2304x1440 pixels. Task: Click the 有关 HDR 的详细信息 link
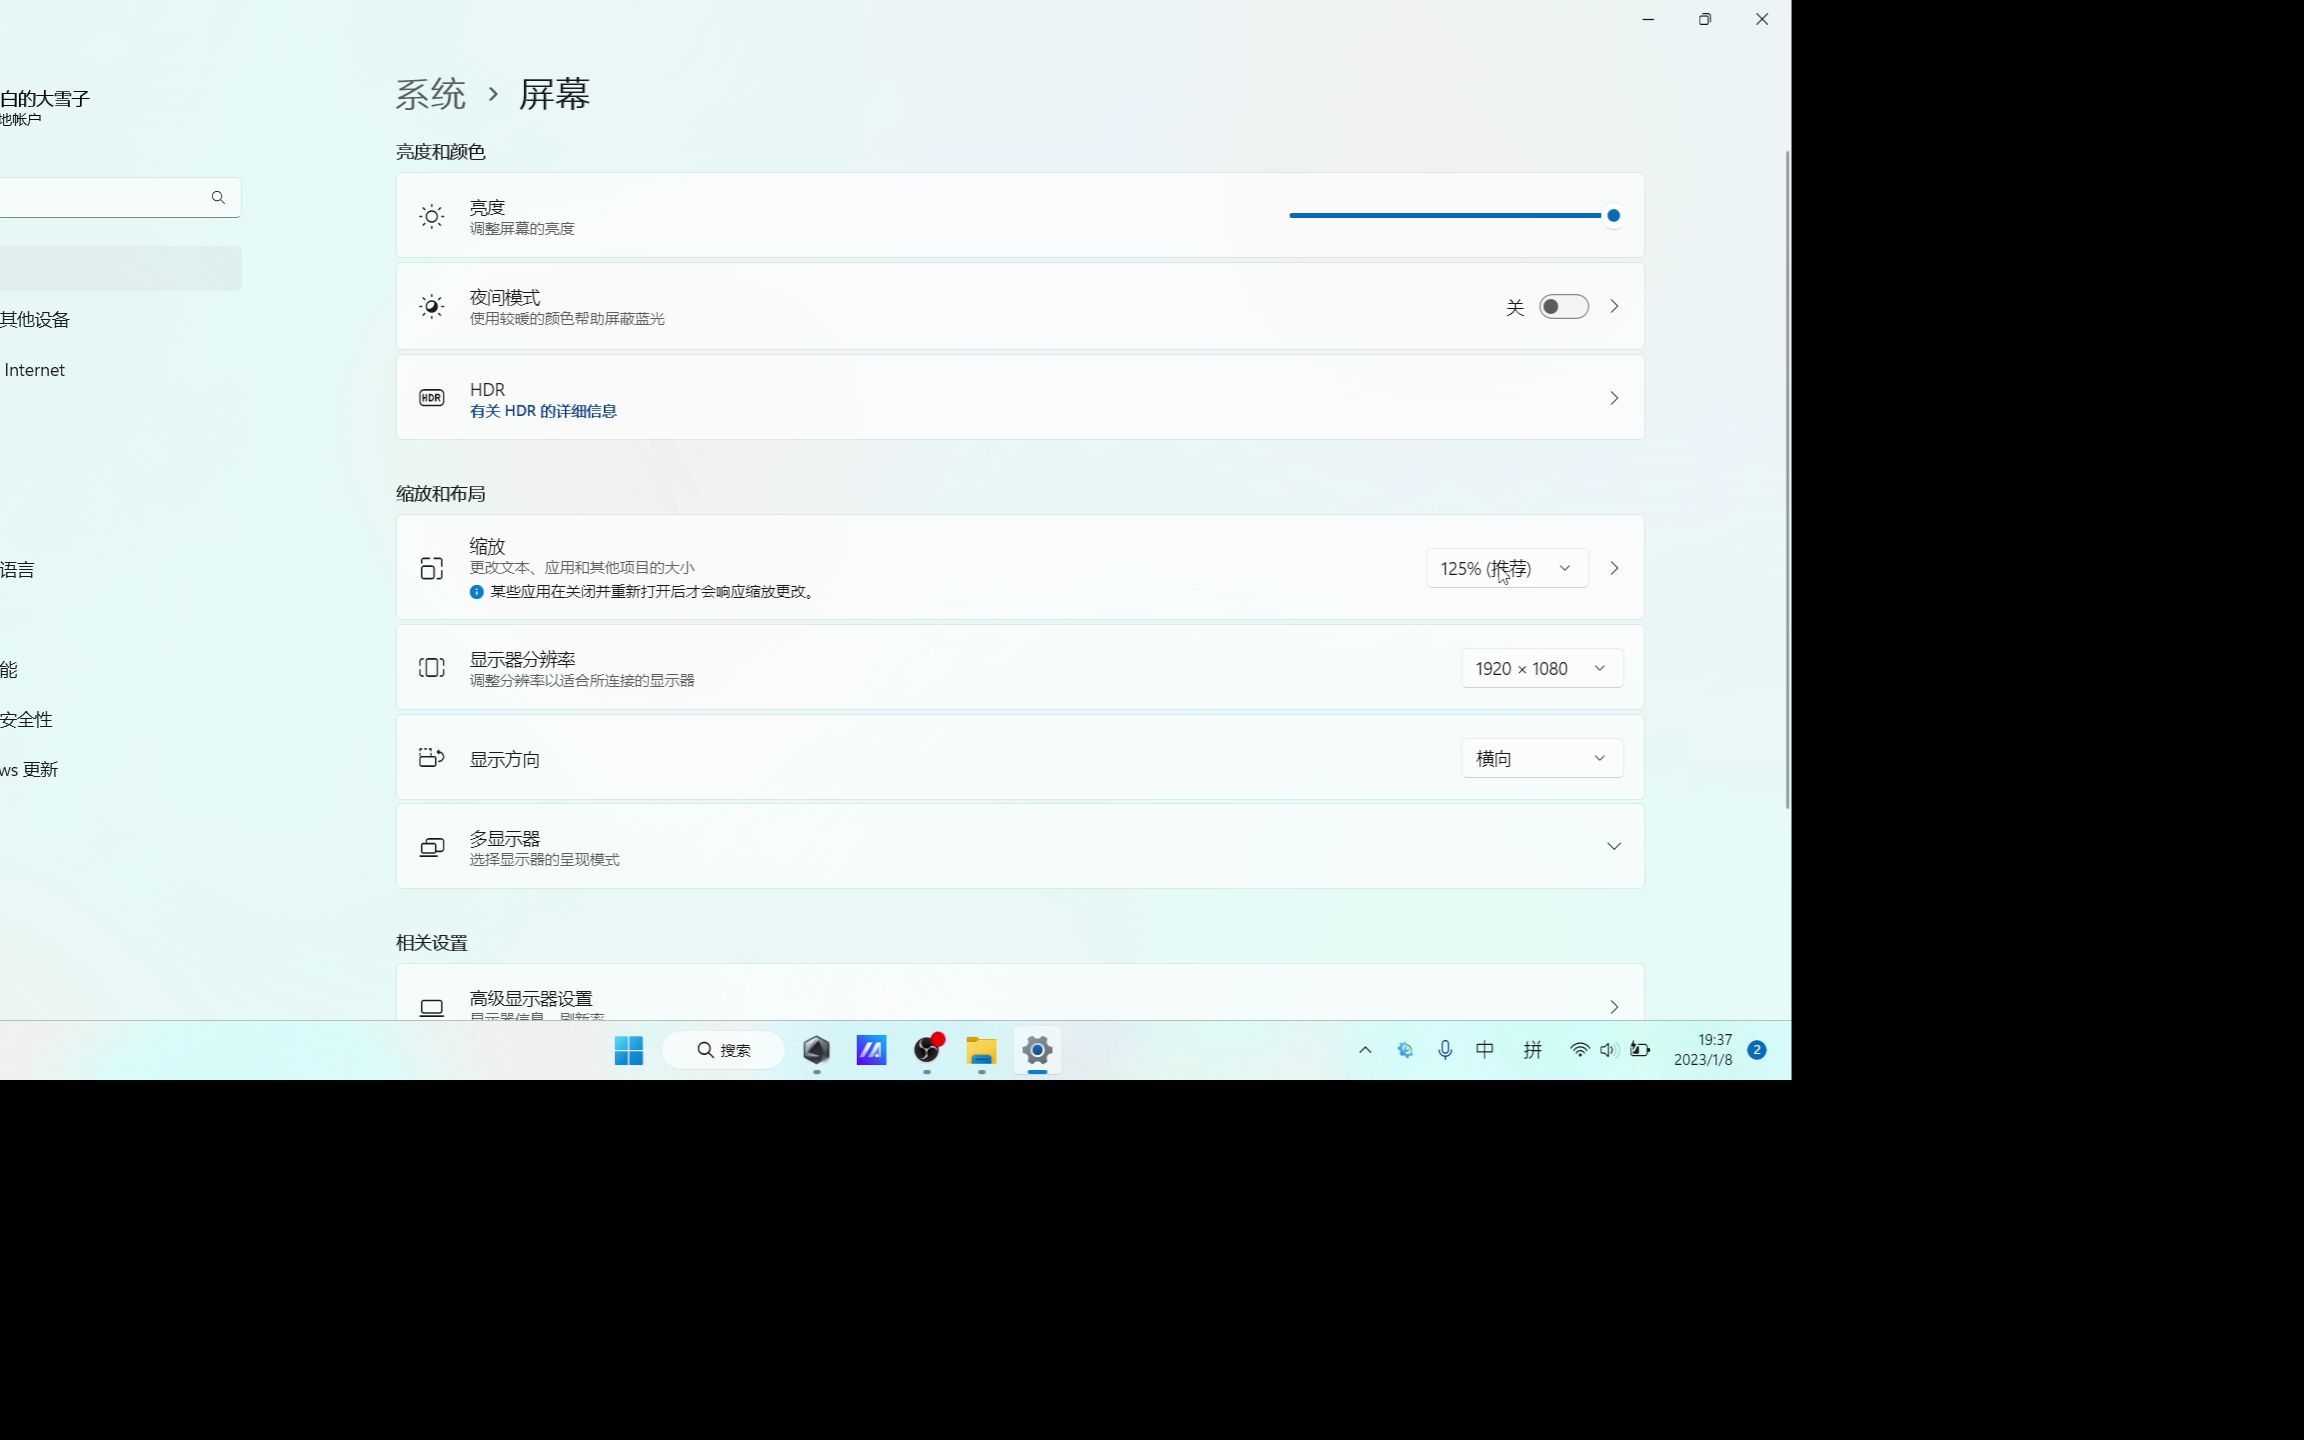coord(542,411)
